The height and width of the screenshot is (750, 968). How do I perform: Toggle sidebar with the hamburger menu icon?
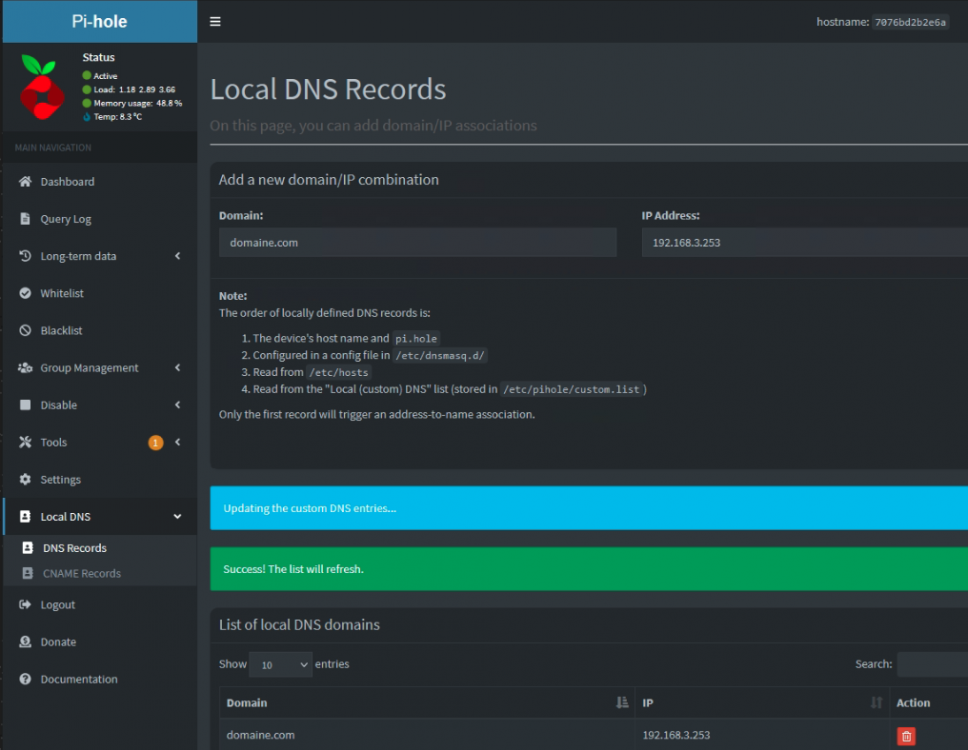pos(215,22)
